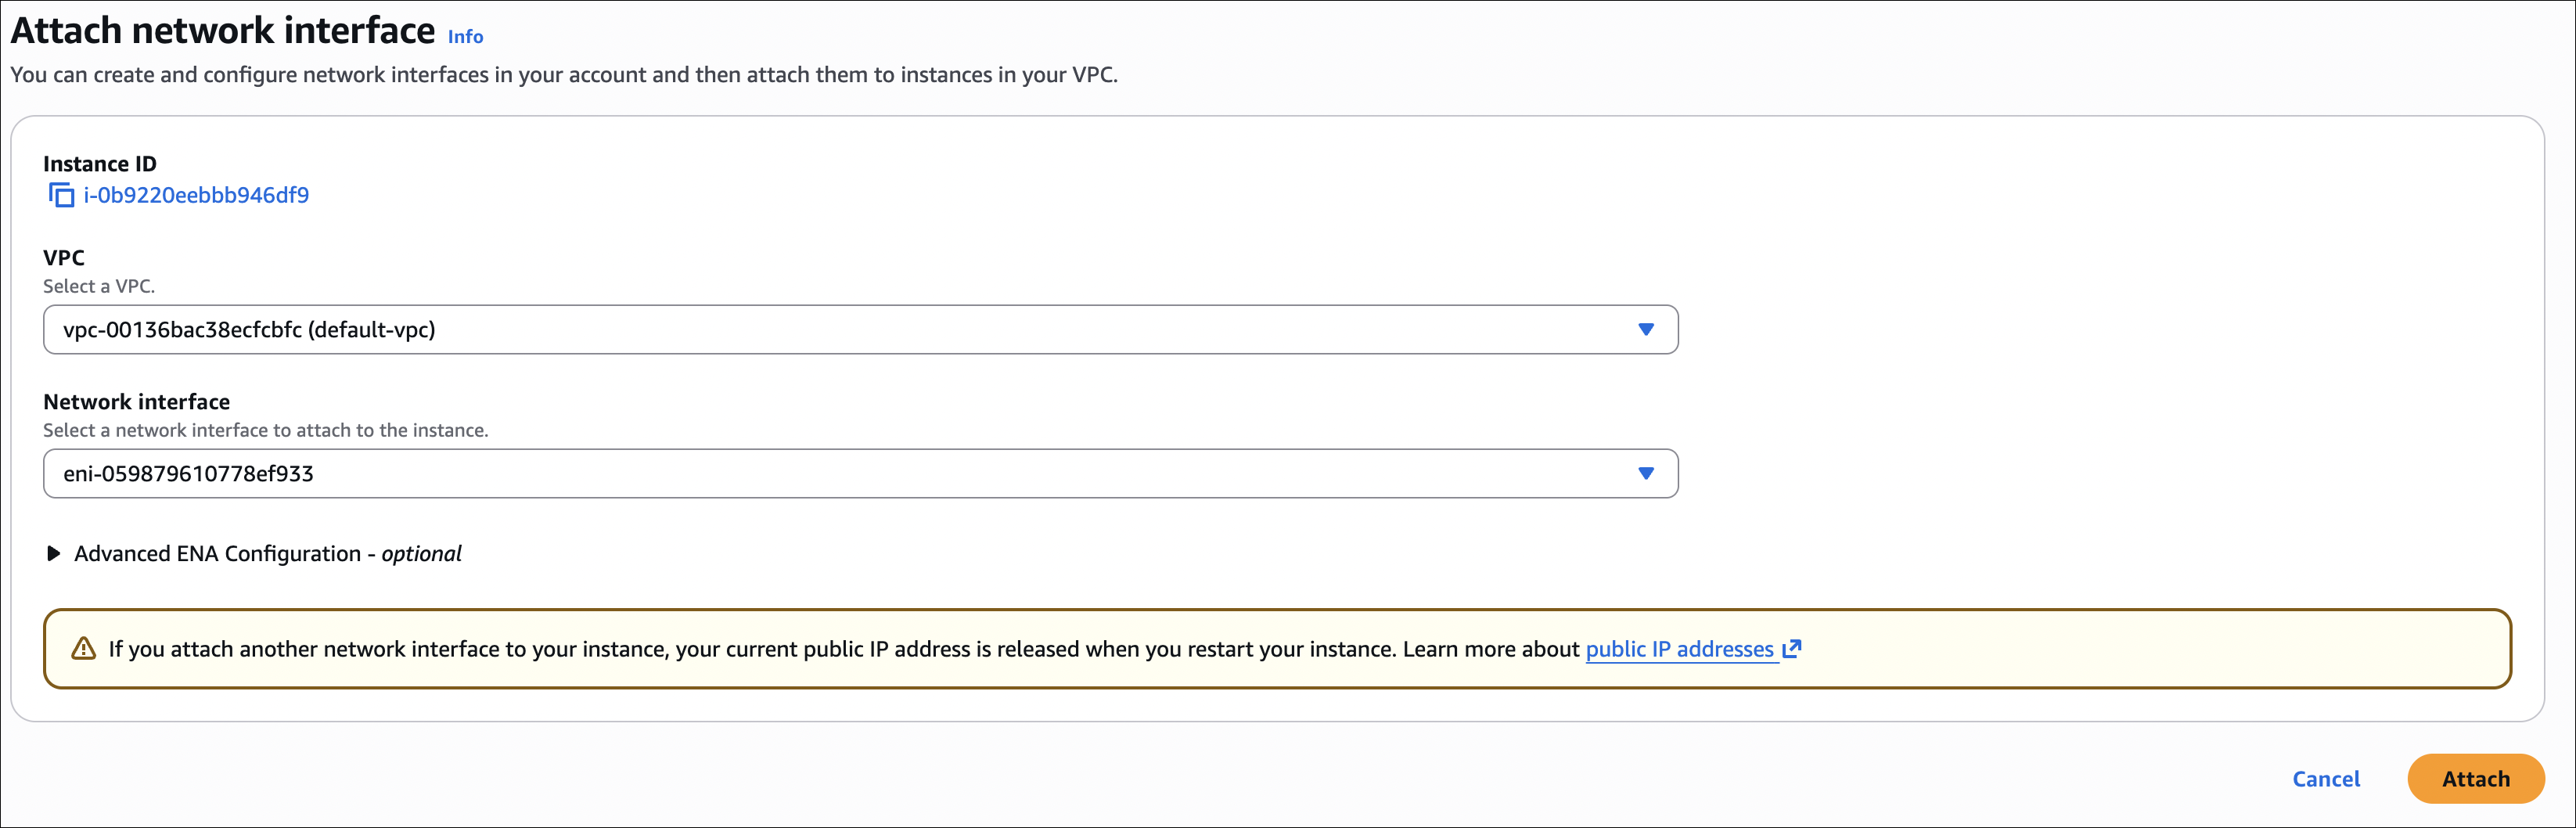This screenshot has height=828, width=2576.
Task: Click the external link icon after public IP addresses
Action: 1792,649
